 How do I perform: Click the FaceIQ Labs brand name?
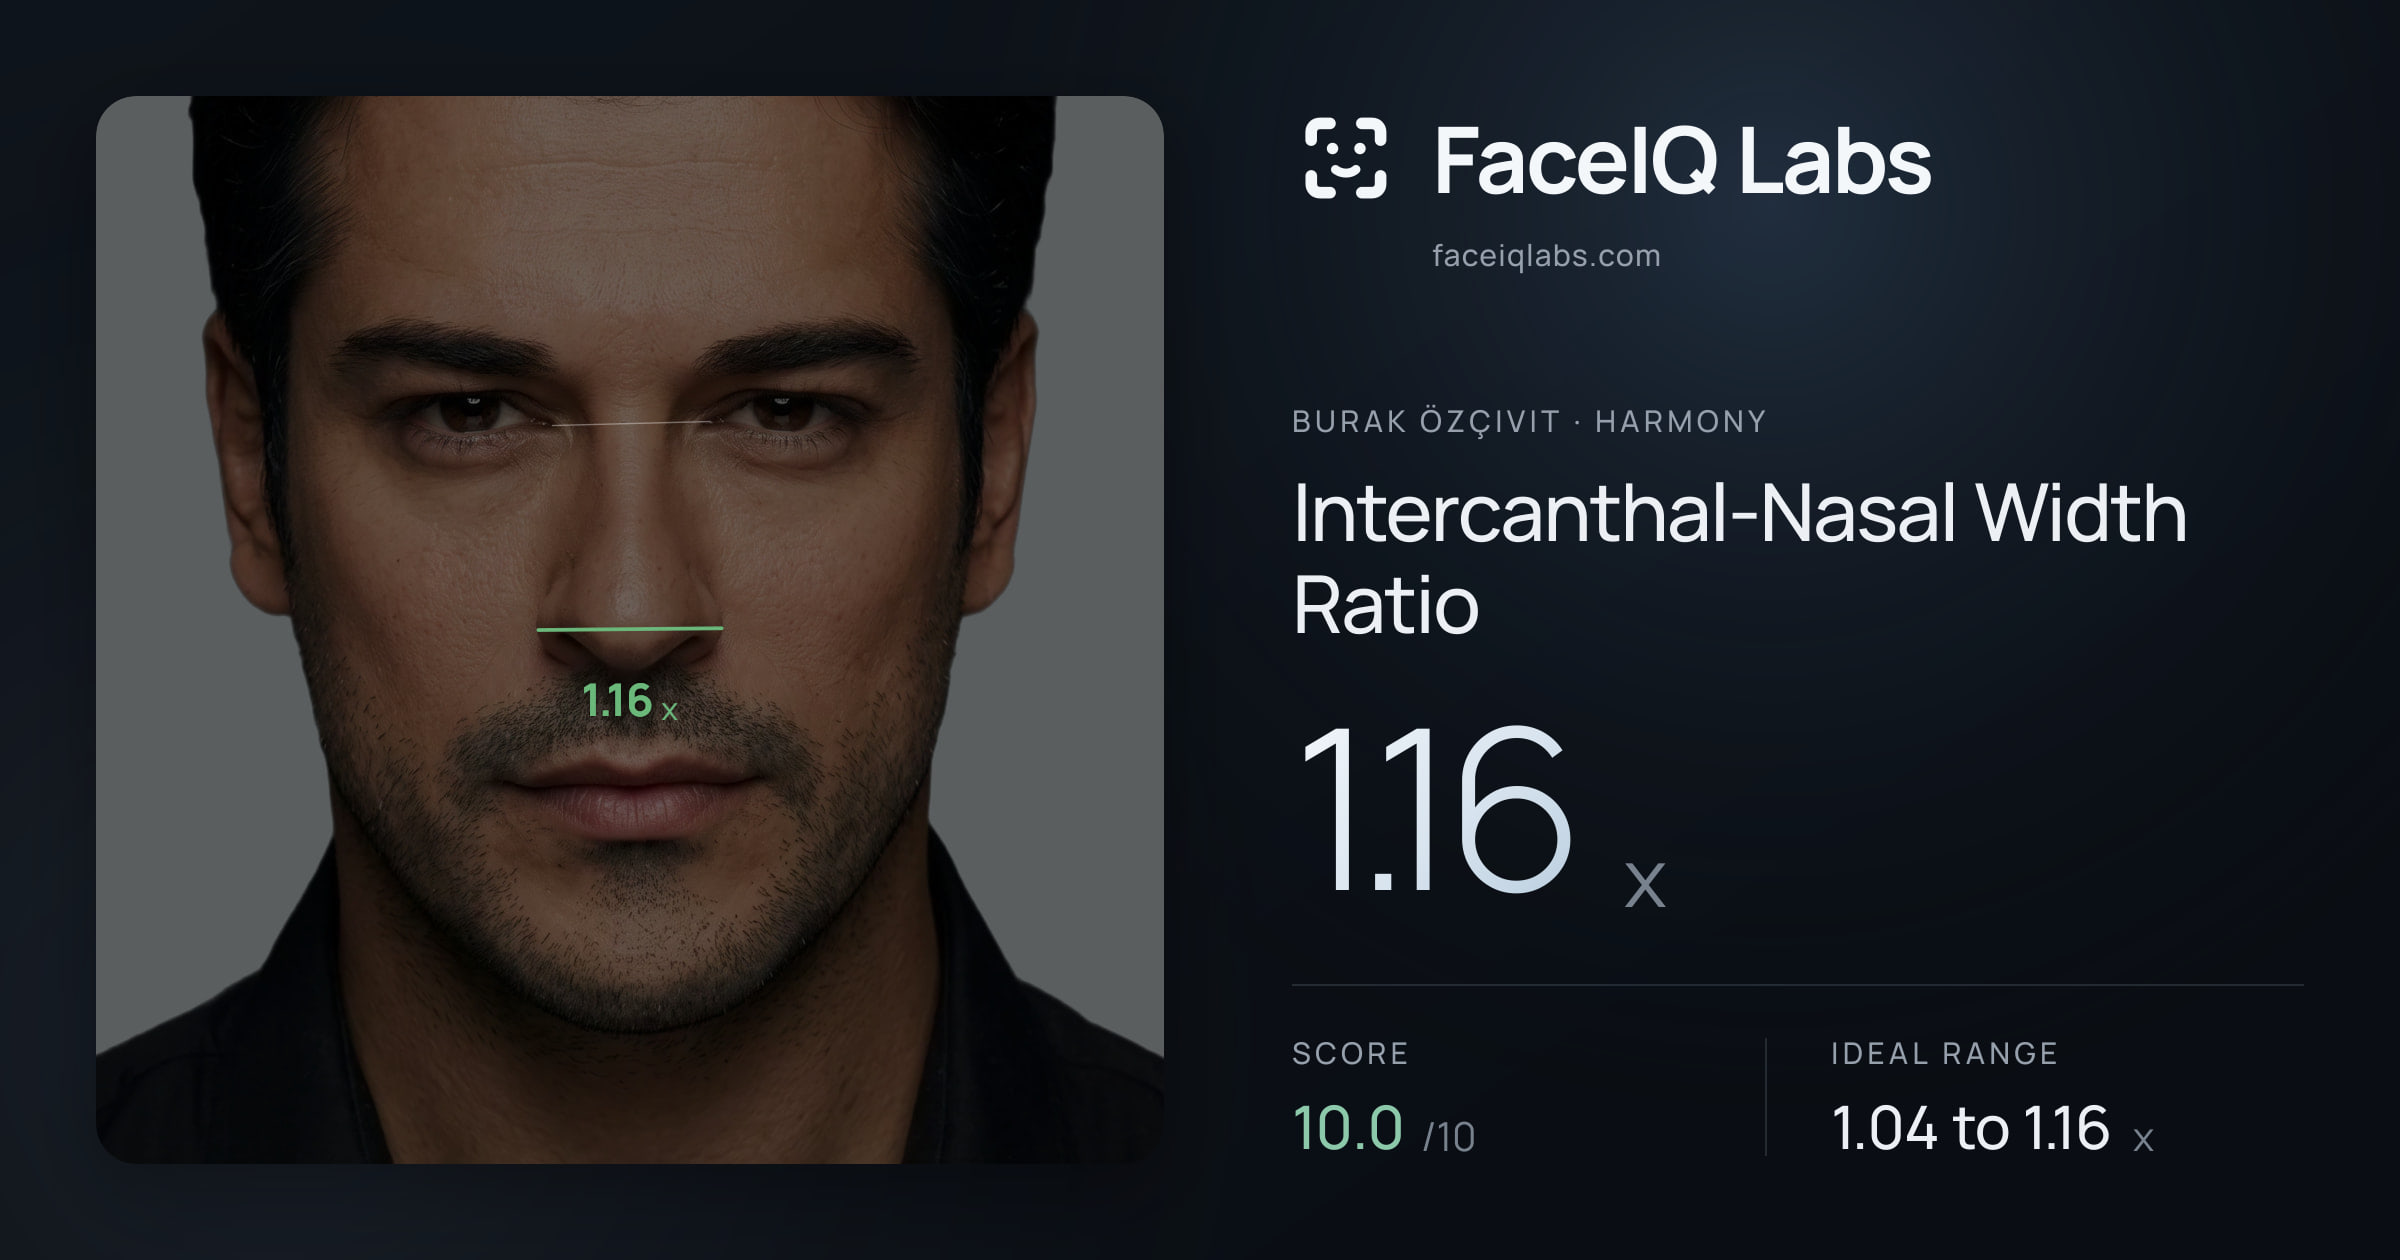point(1682,160)
